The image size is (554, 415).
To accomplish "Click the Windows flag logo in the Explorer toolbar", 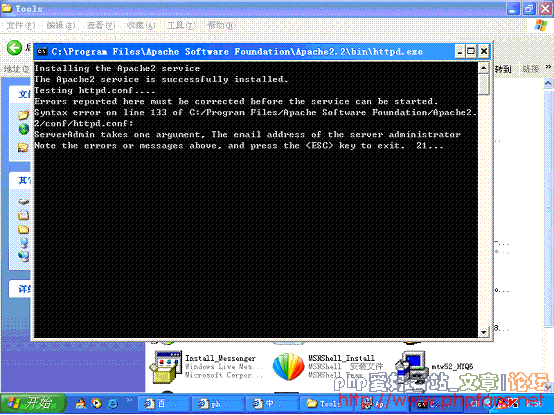I will 541,25.
